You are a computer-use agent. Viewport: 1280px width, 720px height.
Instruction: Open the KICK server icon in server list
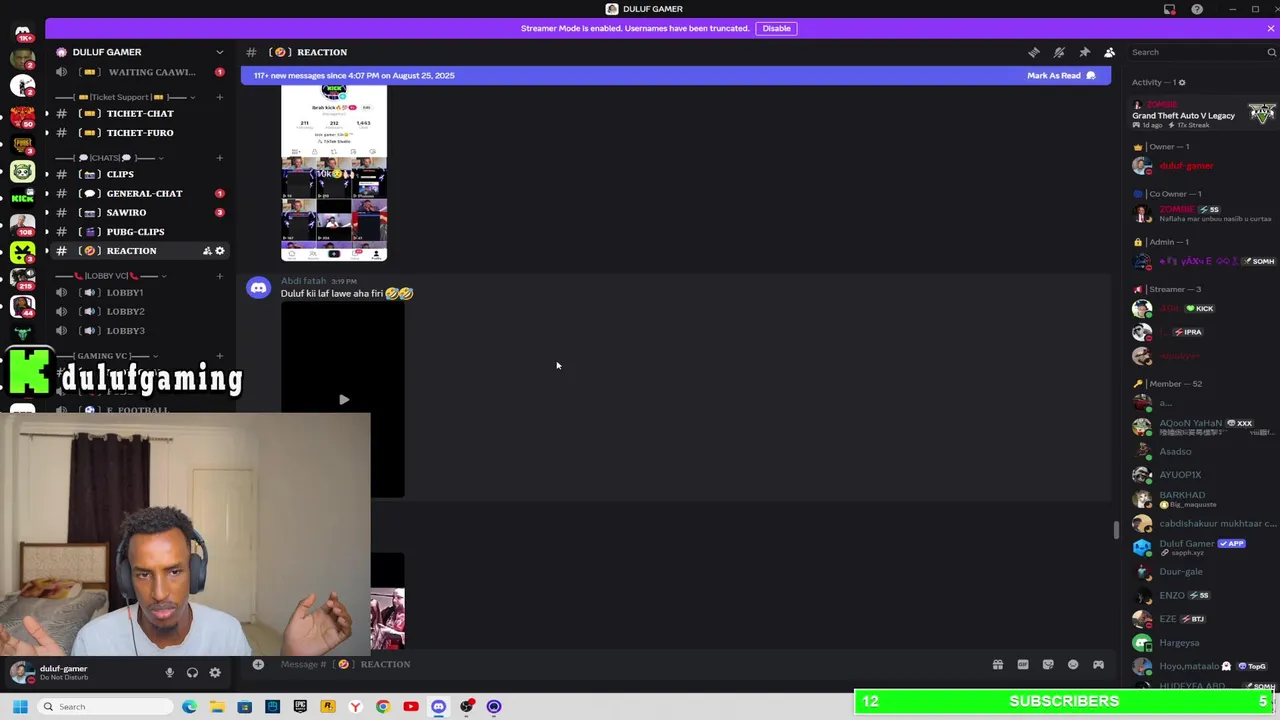tap(22, 198)
